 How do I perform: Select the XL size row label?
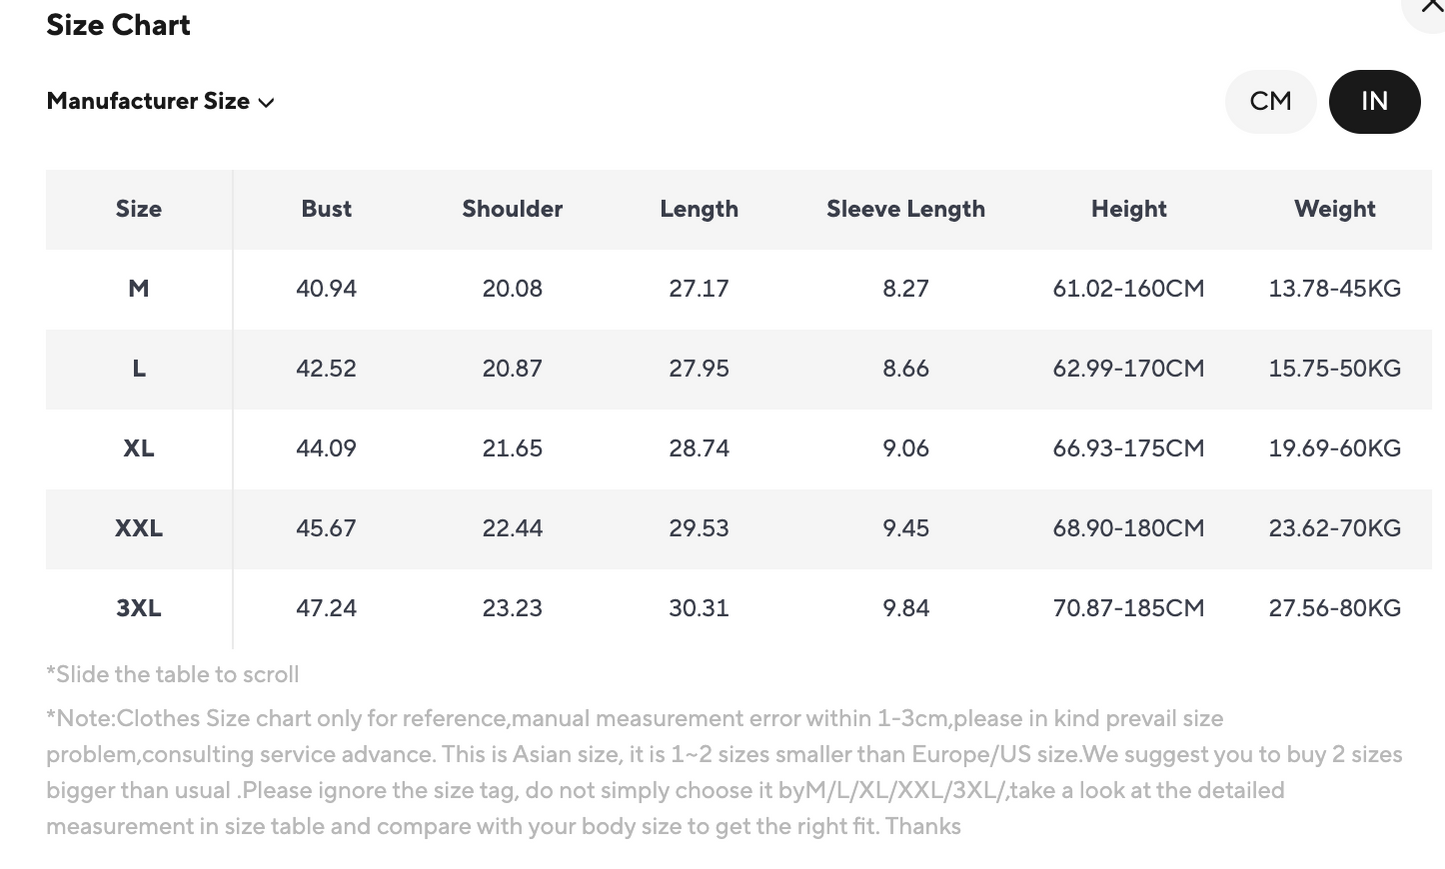(x=138, y=449)
